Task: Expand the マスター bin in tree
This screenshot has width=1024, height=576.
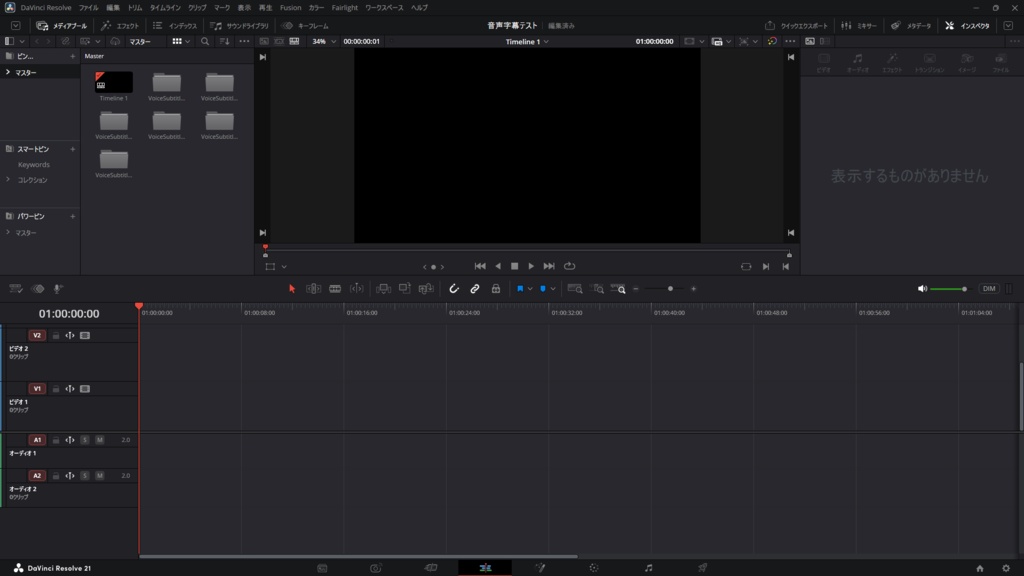Action: click(8, 72)
